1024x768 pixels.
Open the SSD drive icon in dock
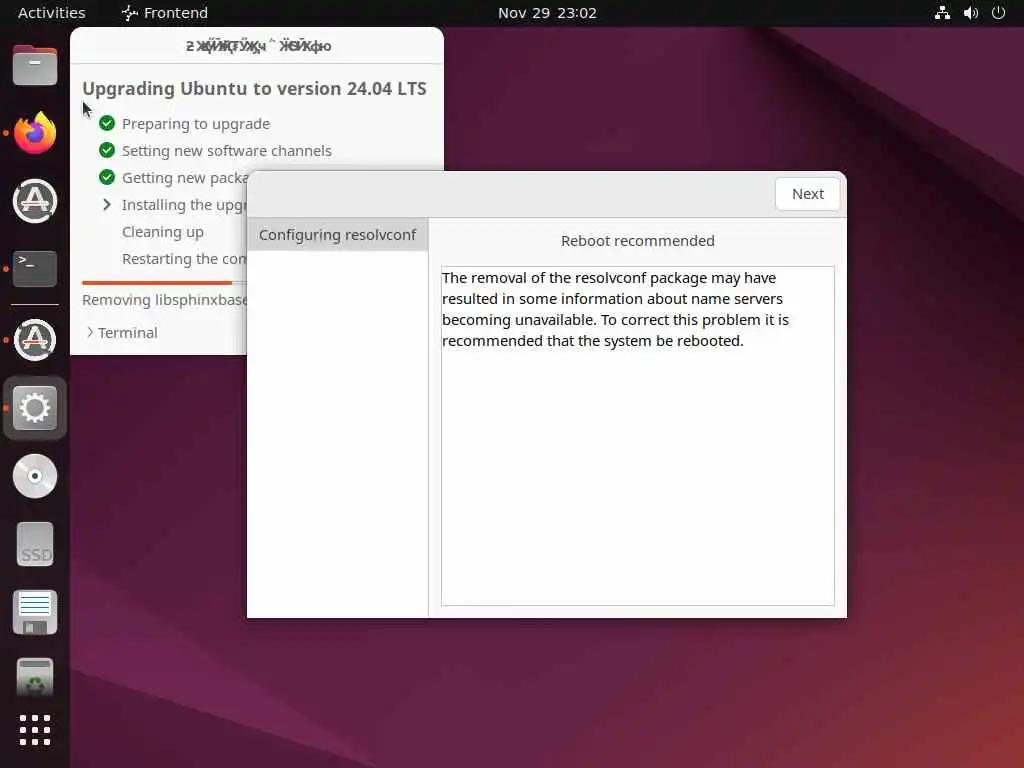35,544
